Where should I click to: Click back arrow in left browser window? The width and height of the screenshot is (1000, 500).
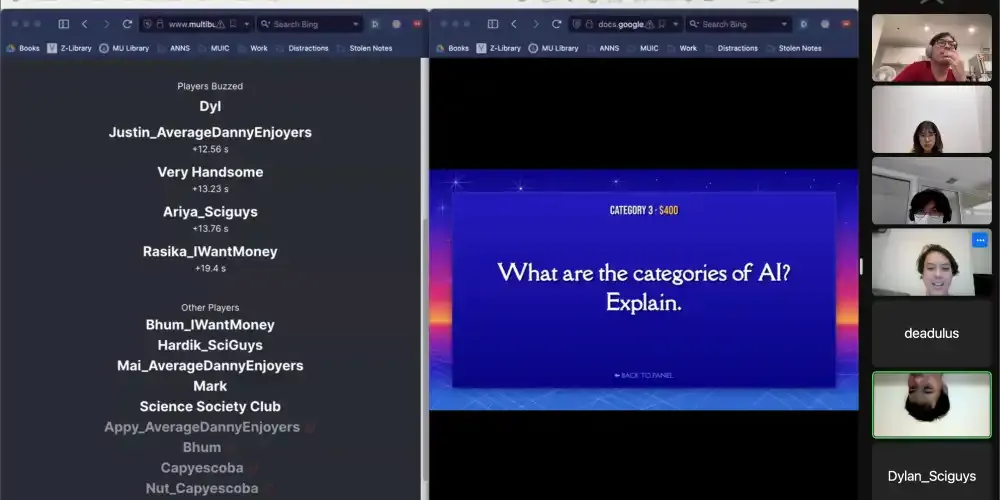[84, 24]
